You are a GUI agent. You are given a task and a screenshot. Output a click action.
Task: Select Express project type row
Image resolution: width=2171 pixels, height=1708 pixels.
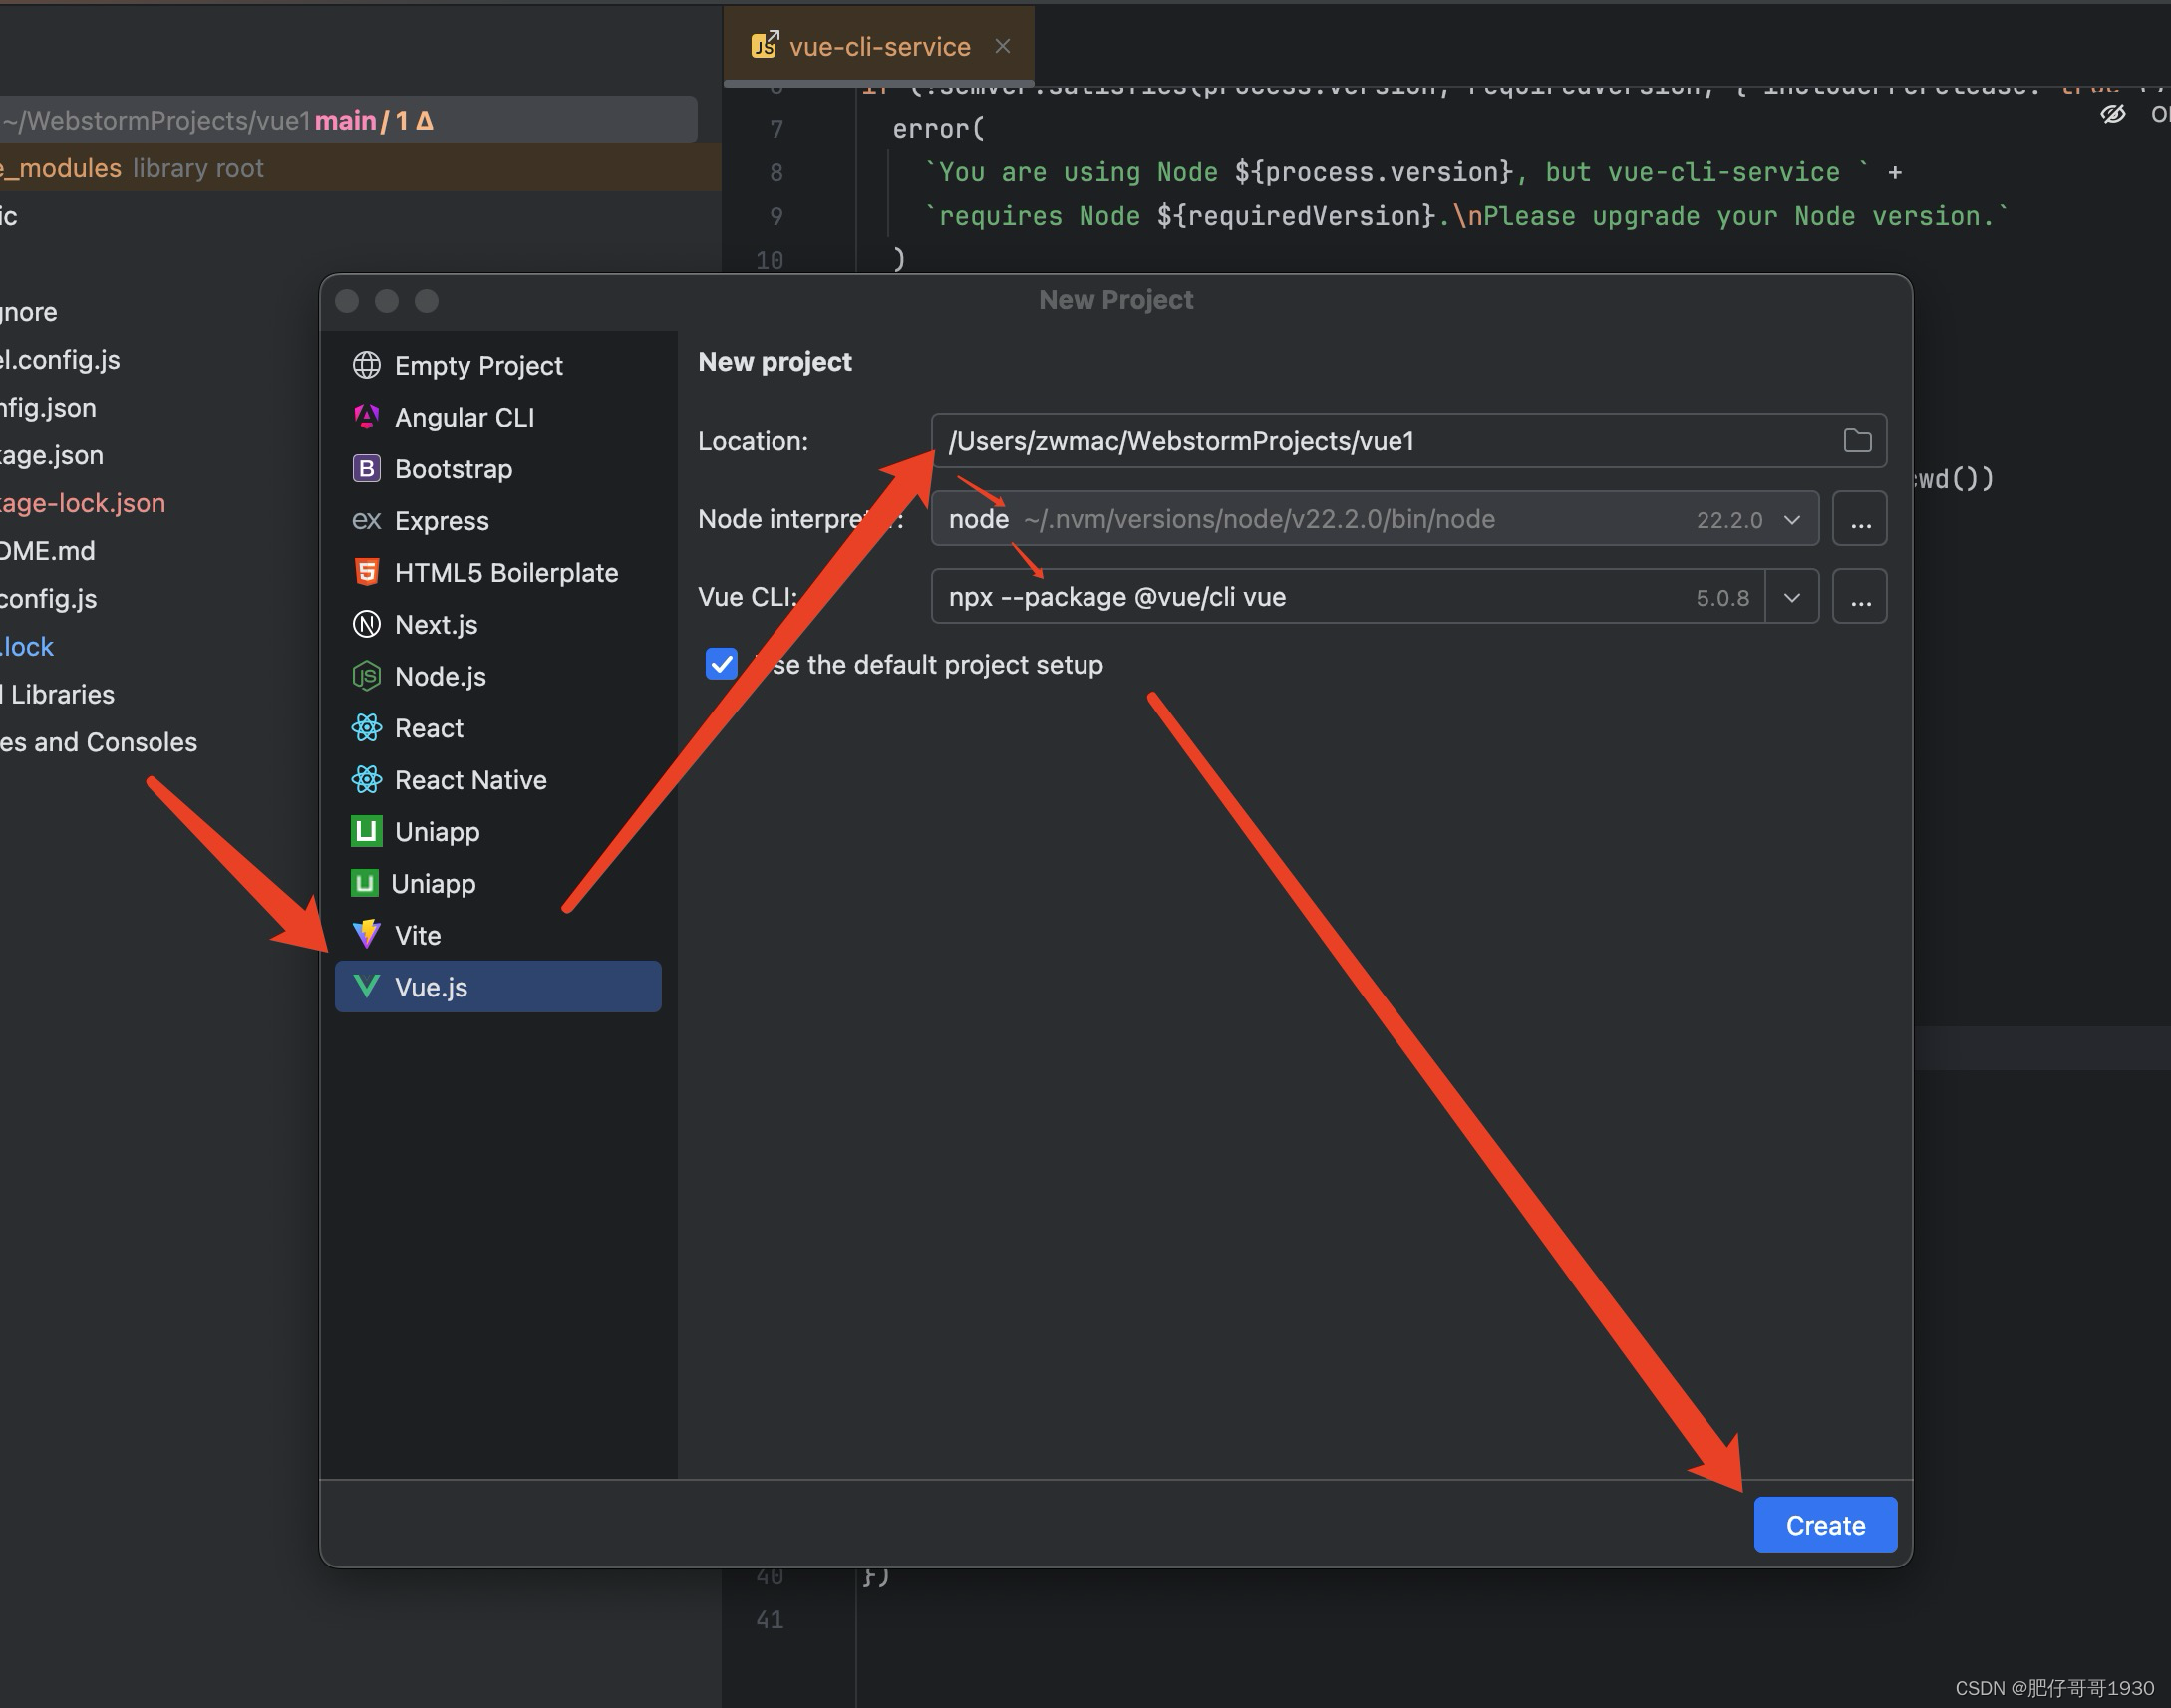coord(498,521)
